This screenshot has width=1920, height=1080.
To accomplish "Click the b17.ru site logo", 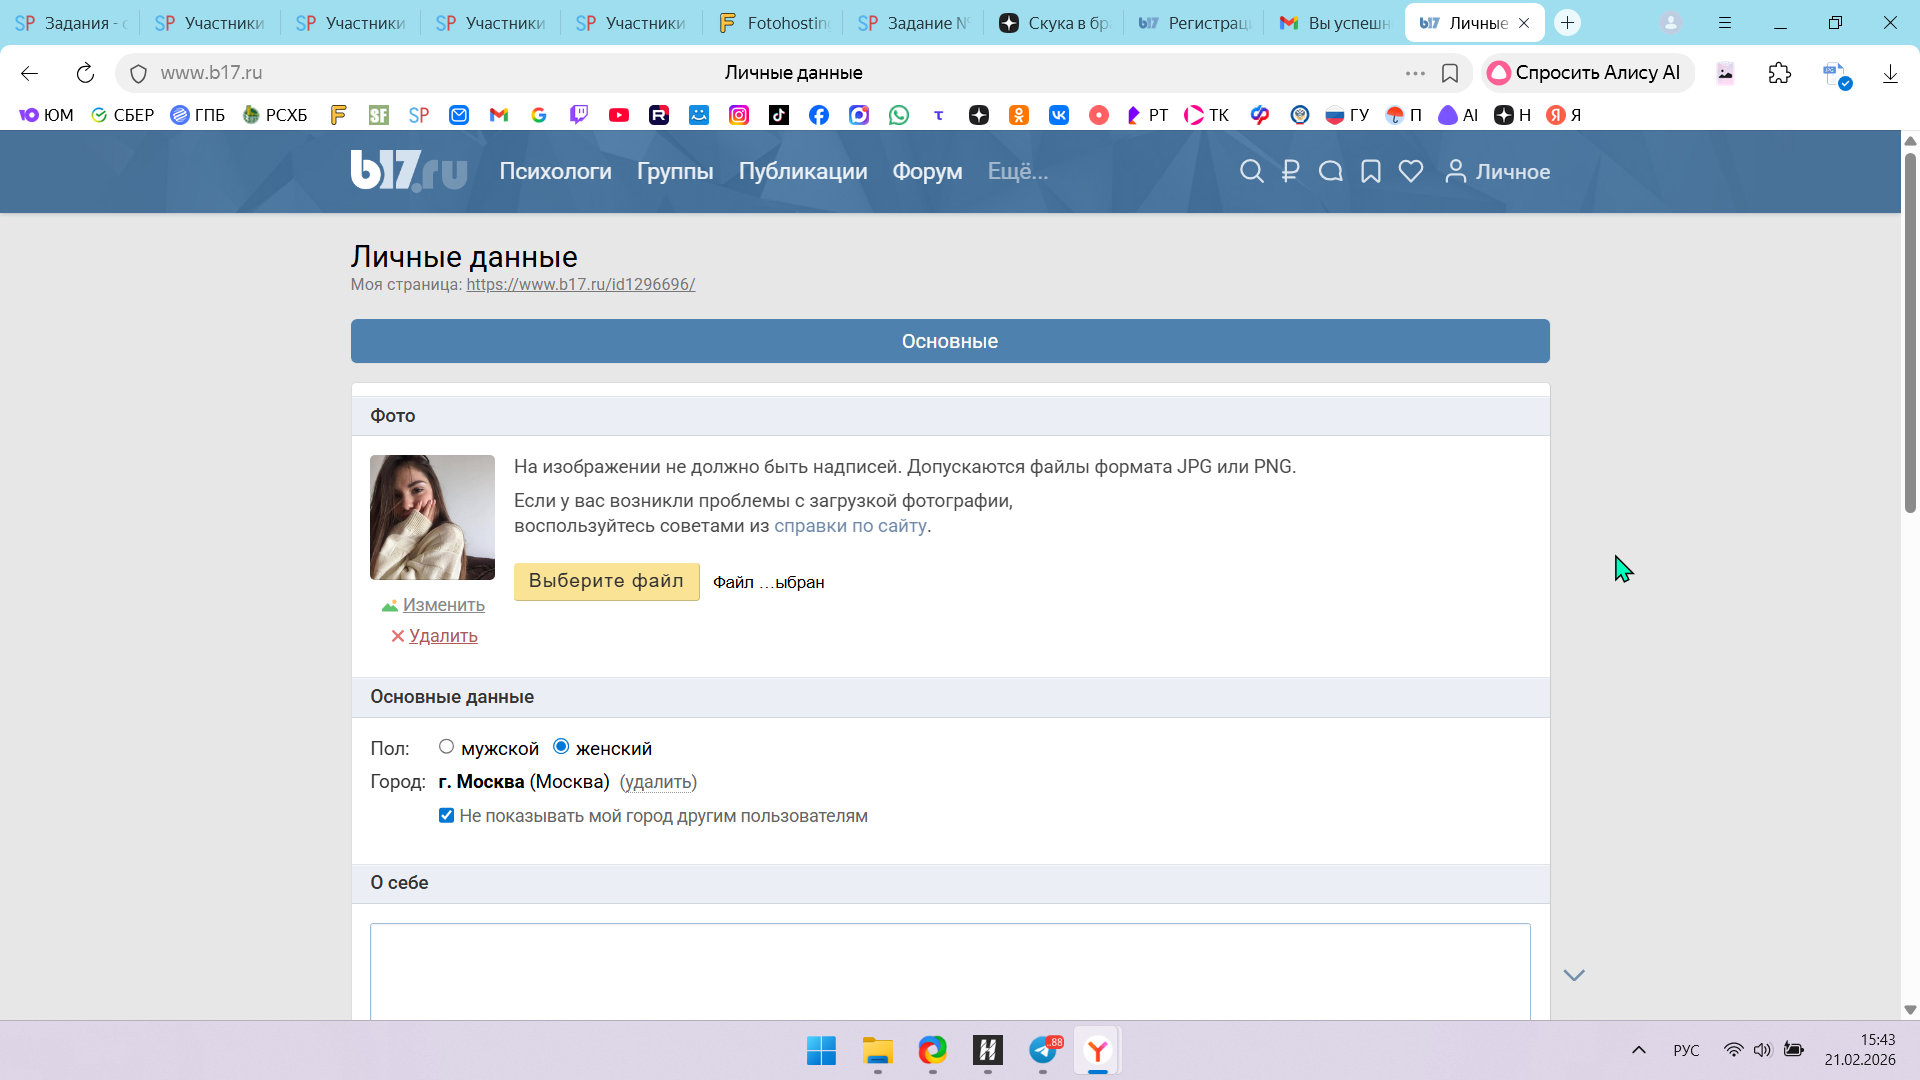I will tap(408, 171).
